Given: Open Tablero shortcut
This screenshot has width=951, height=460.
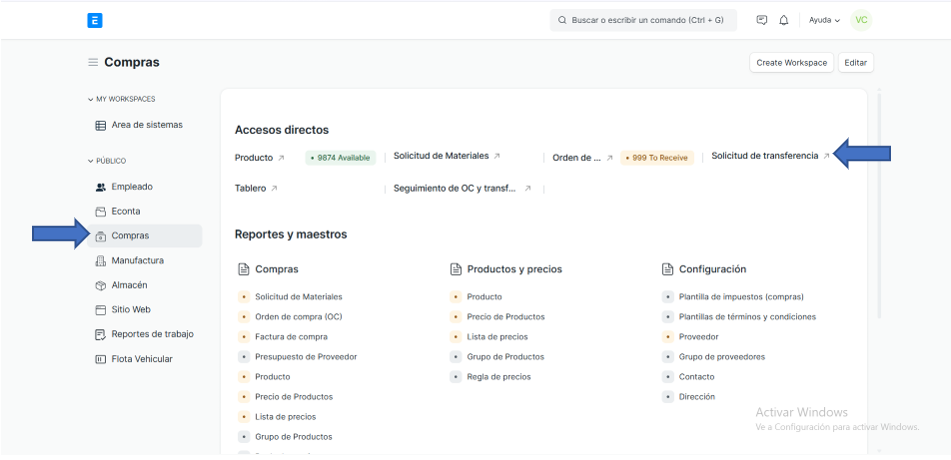Looking at the screenshot, I should point(250,189).
